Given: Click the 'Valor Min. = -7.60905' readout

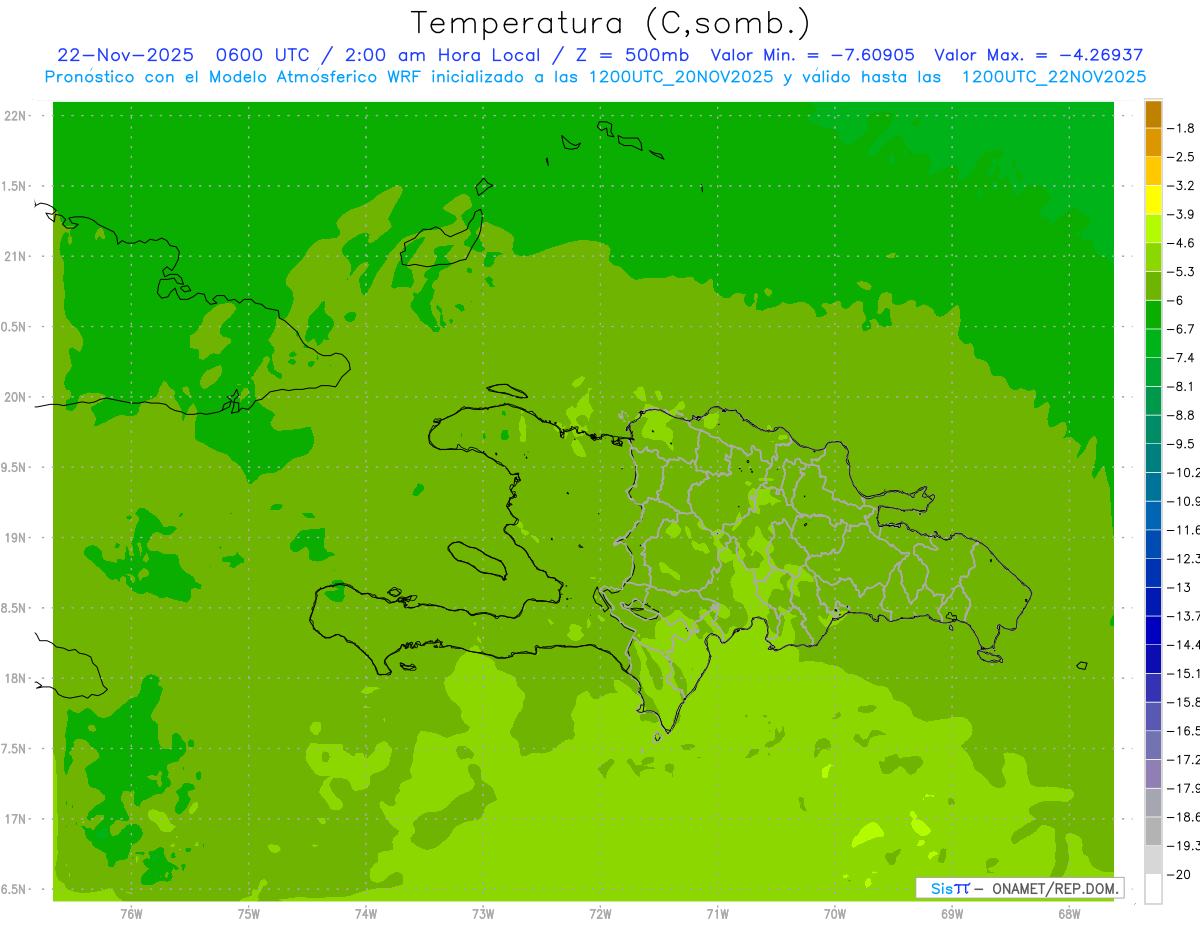Looking at the screenshot, I should (812, 55).
